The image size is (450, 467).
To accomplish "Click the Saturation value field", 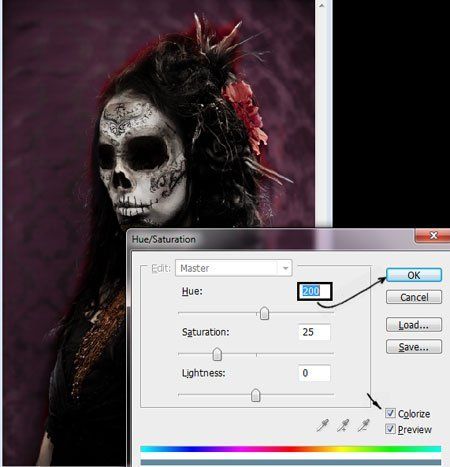I will pyautogui.click(x=314, y=332).
